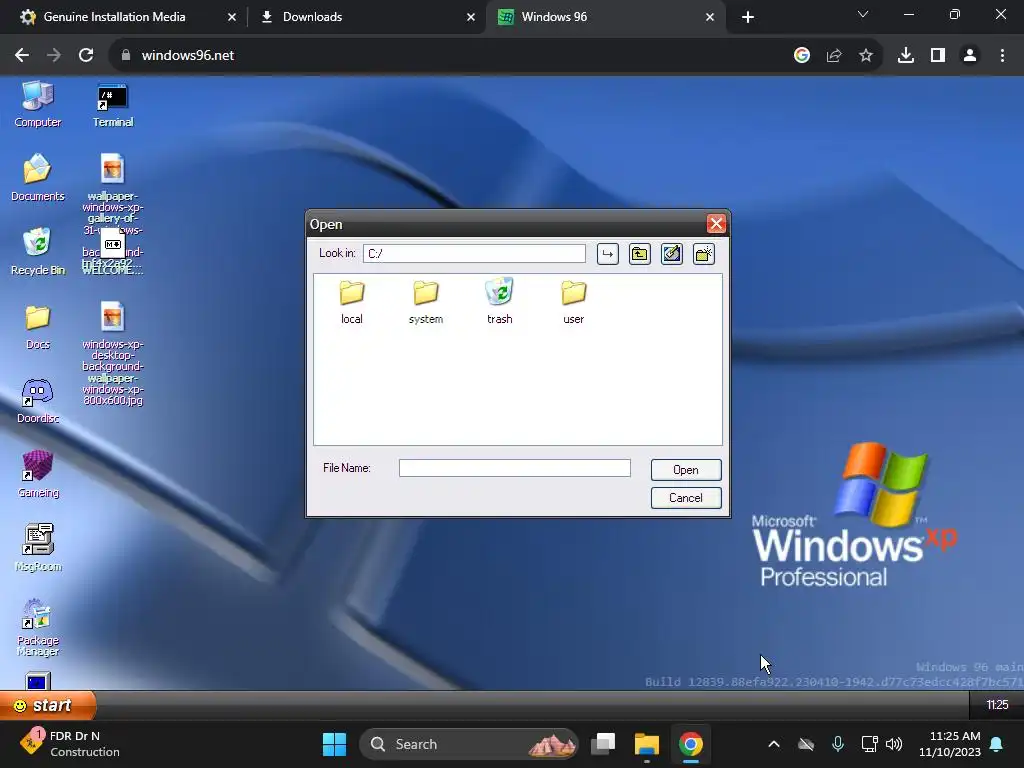
Task: Click the Look in path field
Action: point(474,253)
